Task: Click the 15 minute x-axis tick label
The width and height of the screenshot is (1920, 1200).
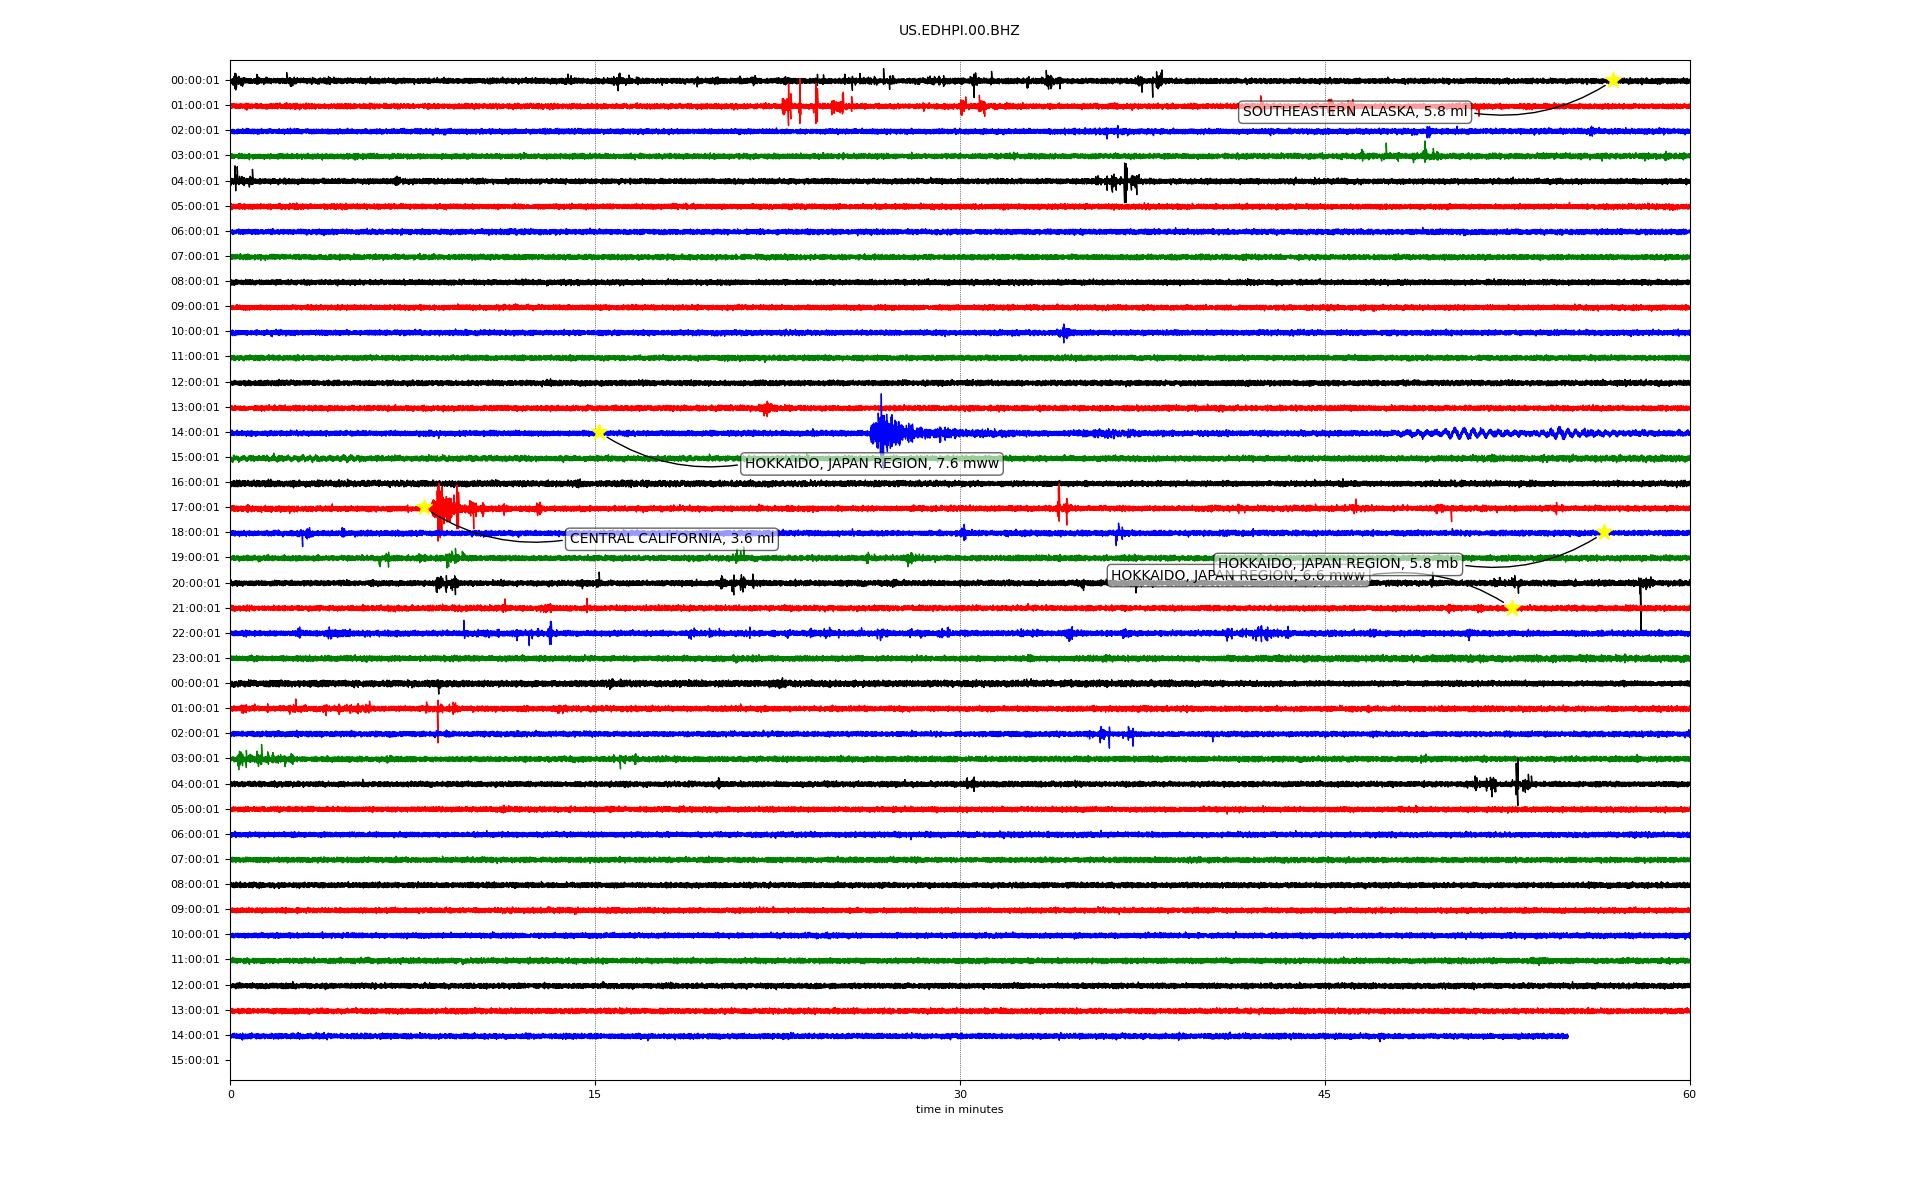Action: (x=595, y=1094)
